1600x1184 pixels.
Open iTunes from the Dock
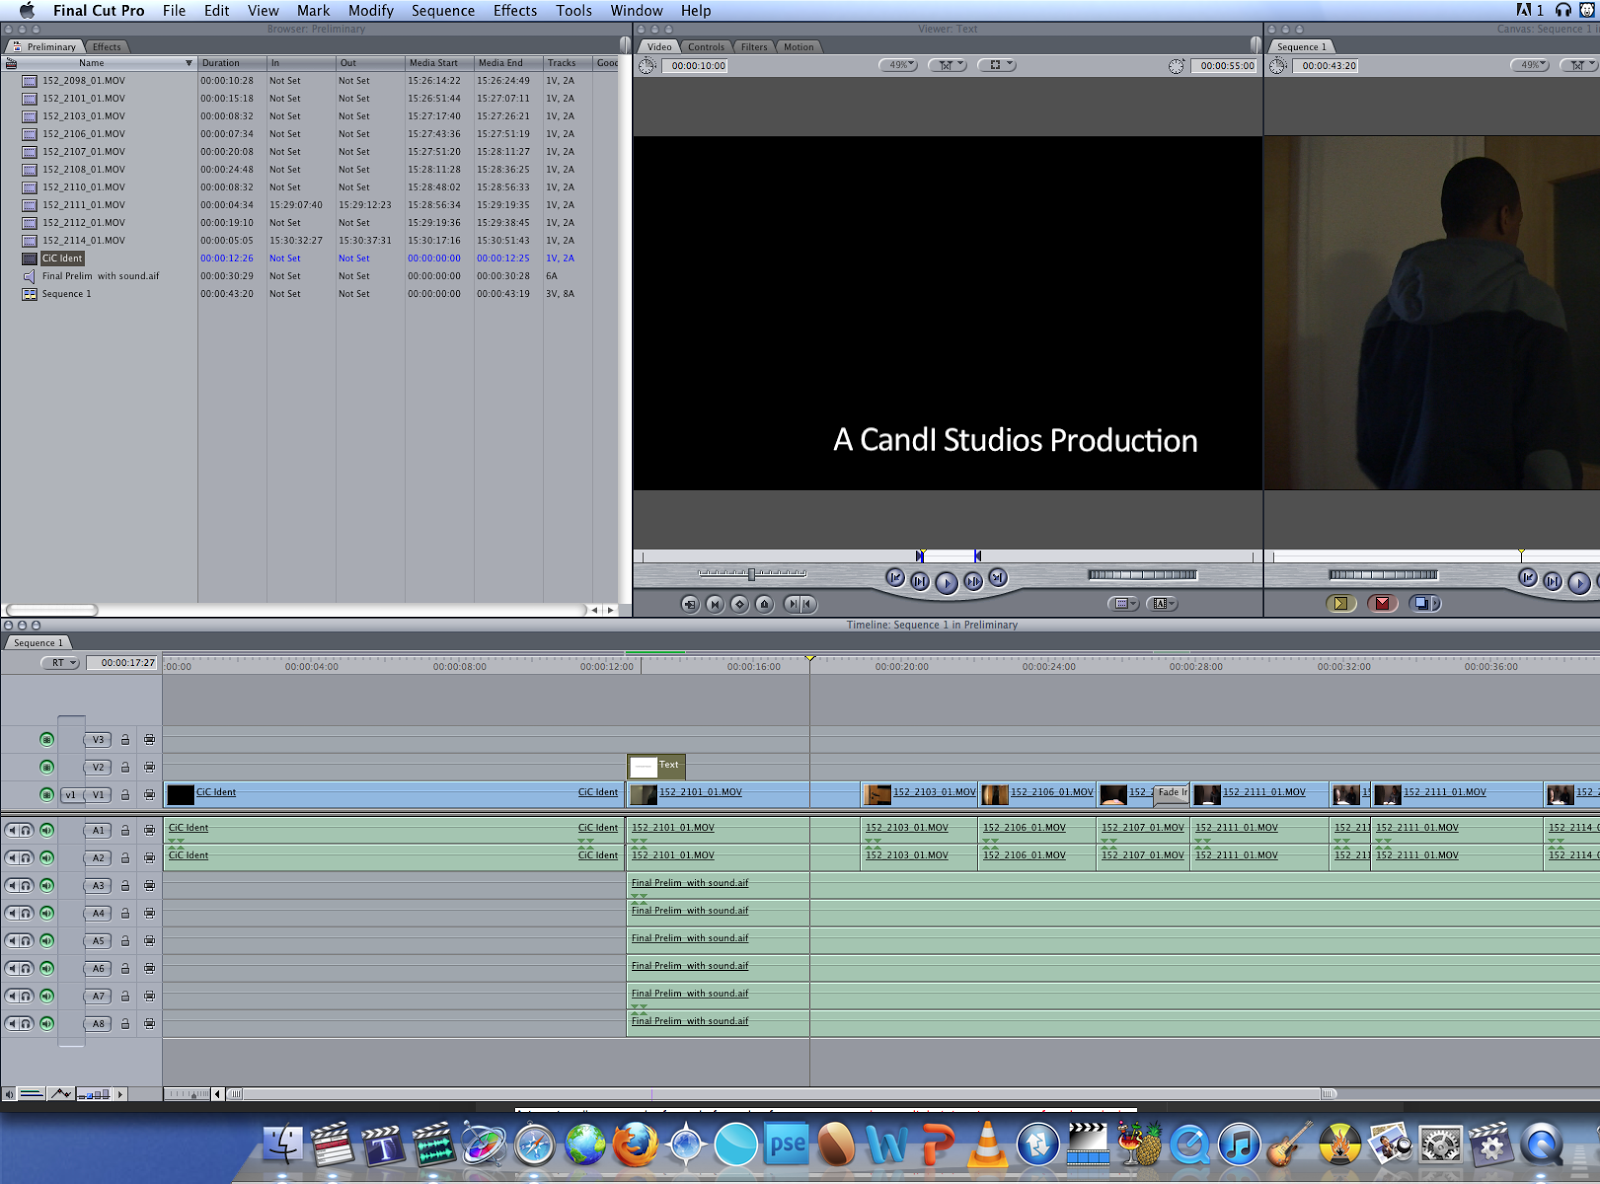point(1239,1145)
